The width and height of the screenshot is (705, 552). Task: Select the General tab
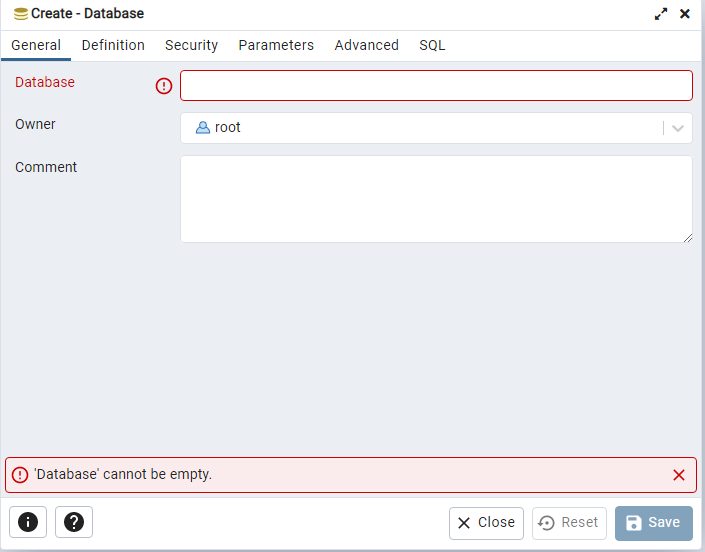tap(36, 45)
